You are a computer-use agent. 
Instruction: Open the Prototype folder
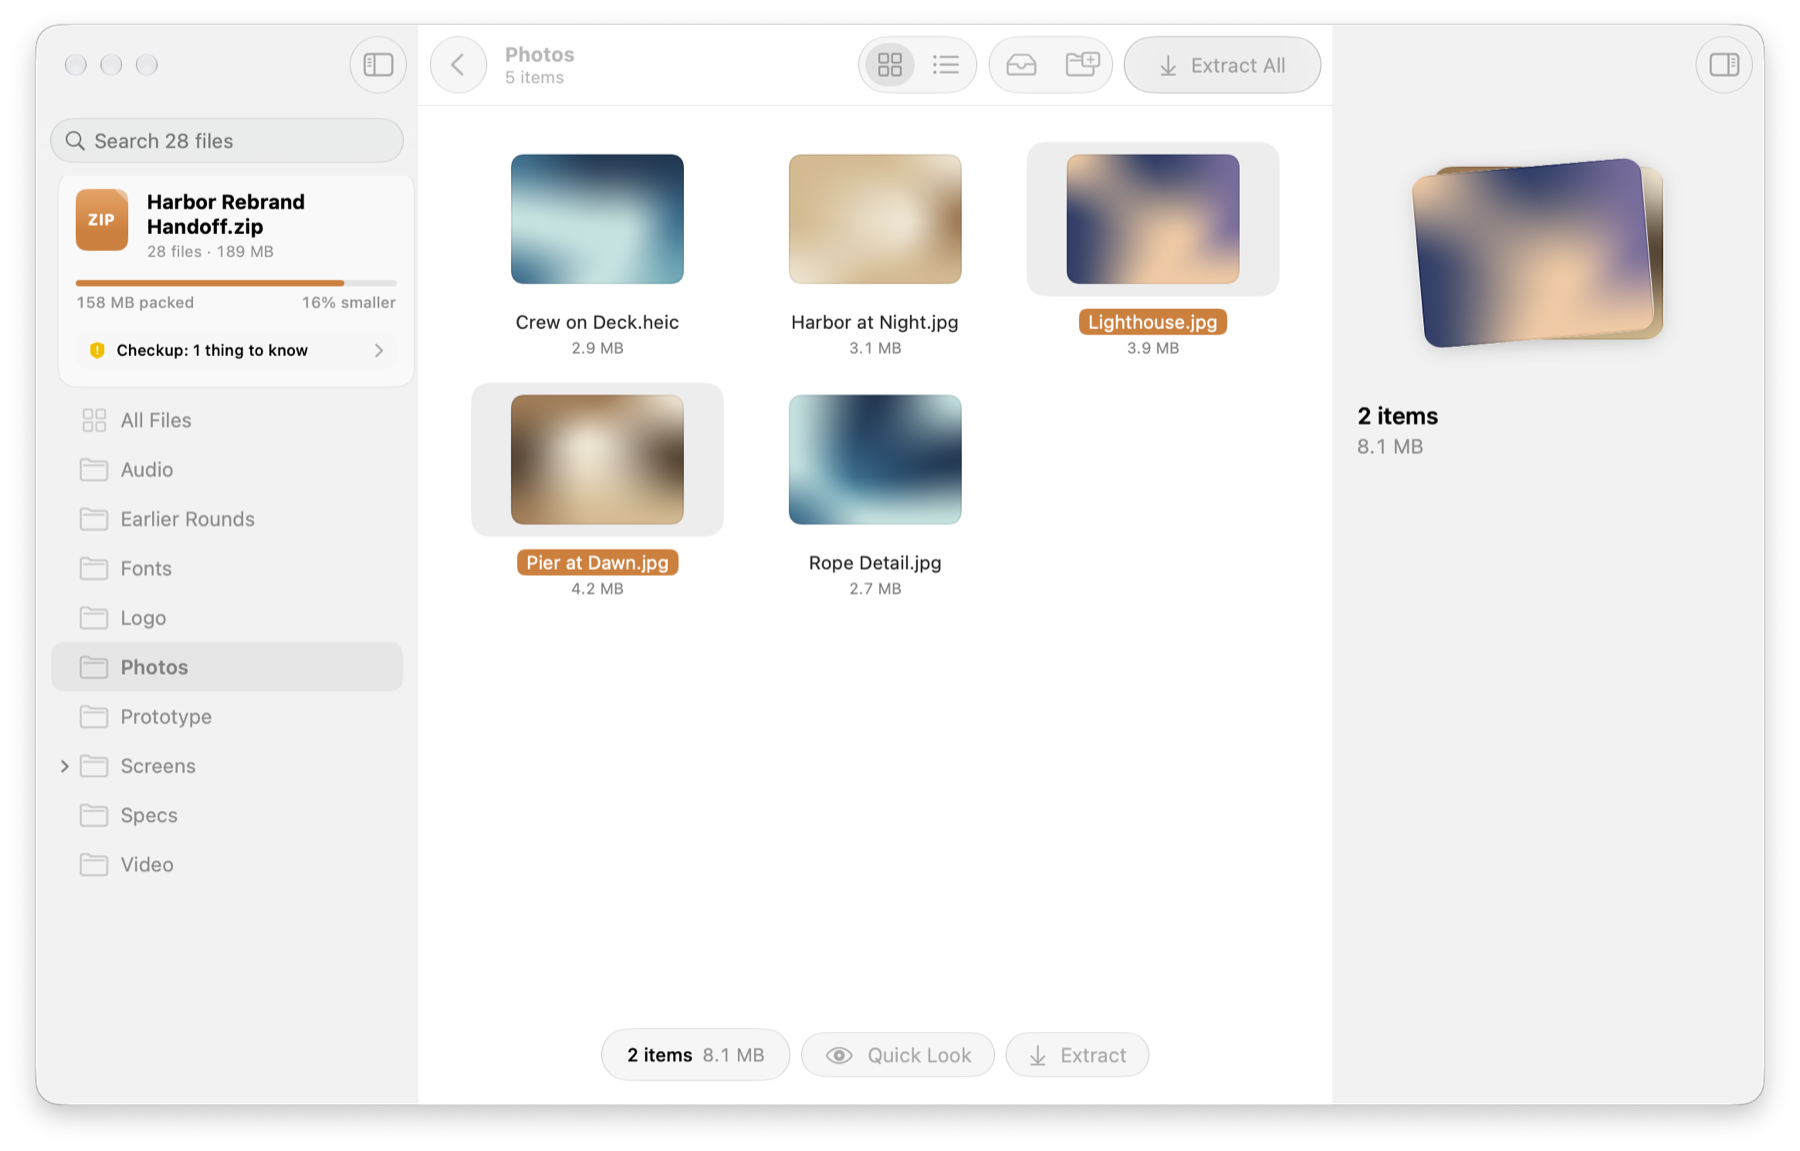coord(227,716)
